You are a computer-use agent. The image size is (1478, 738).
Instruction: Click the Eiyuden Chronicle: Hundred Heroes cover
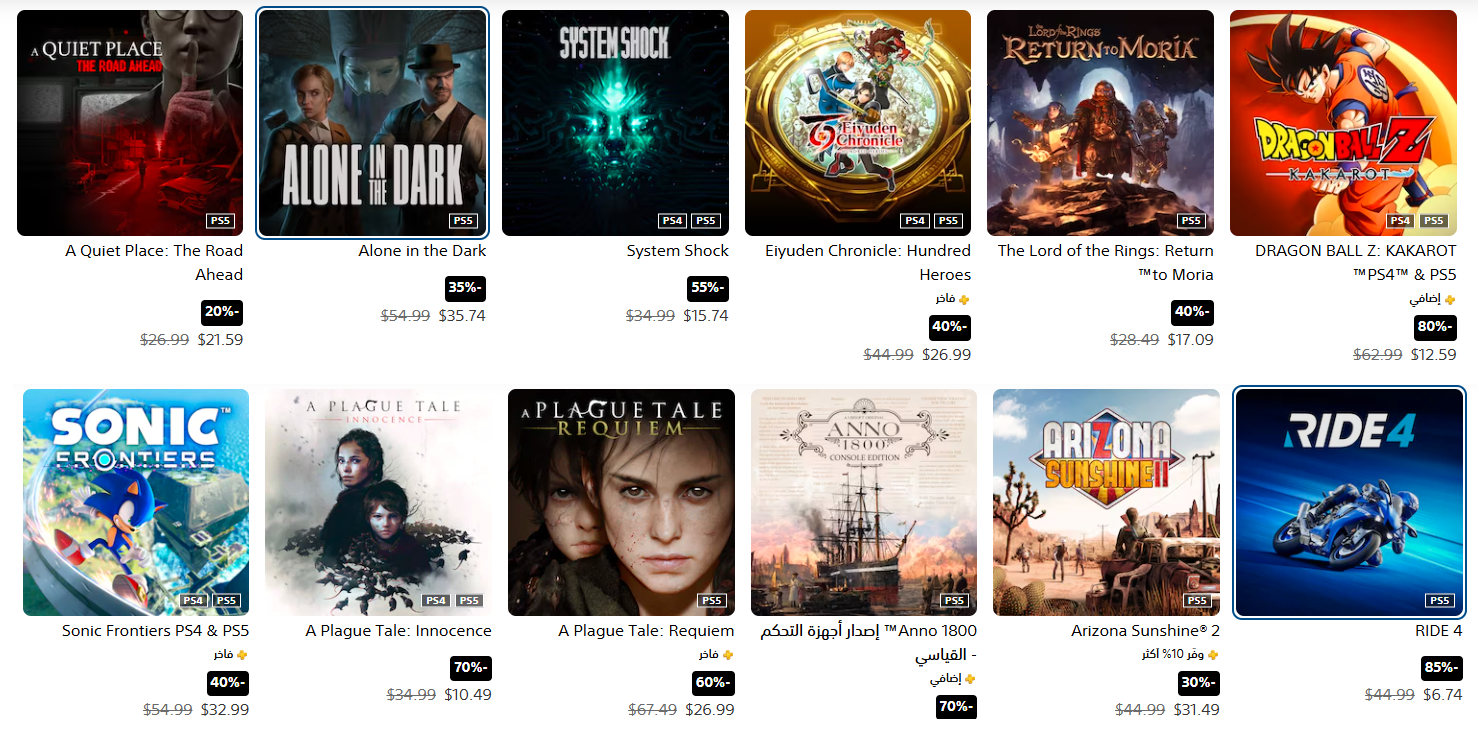(858, 123)
